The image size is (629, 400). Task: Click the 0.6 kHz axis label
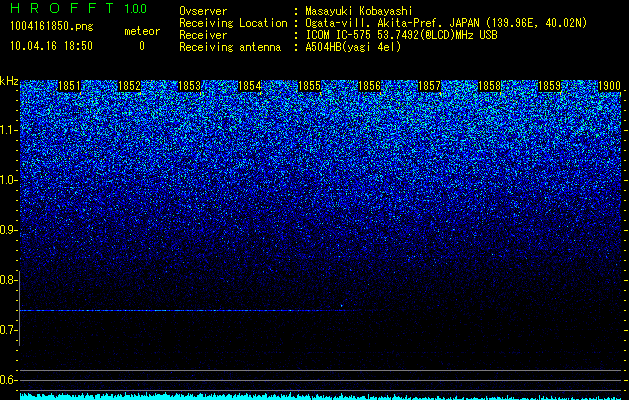[x=9, y=380]
